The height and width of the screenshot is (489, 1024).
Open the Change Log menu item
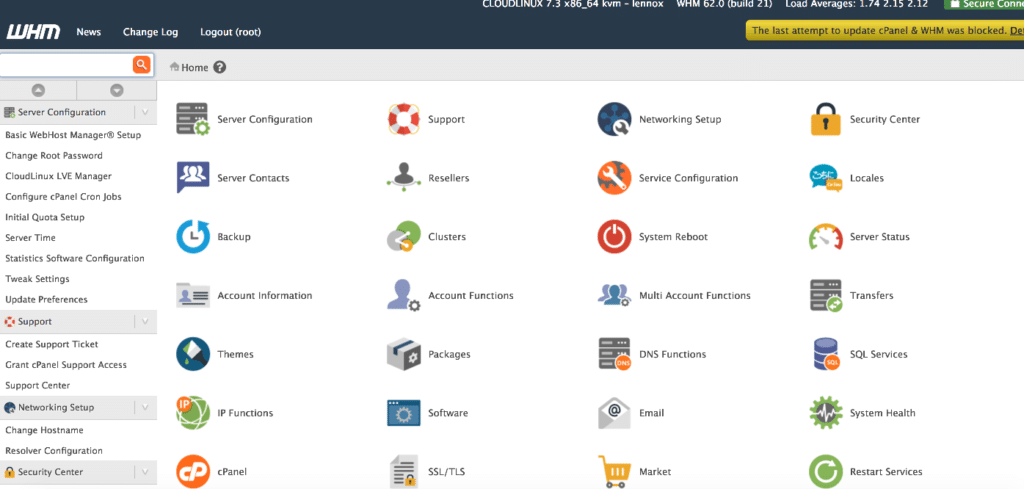point(150,32)
